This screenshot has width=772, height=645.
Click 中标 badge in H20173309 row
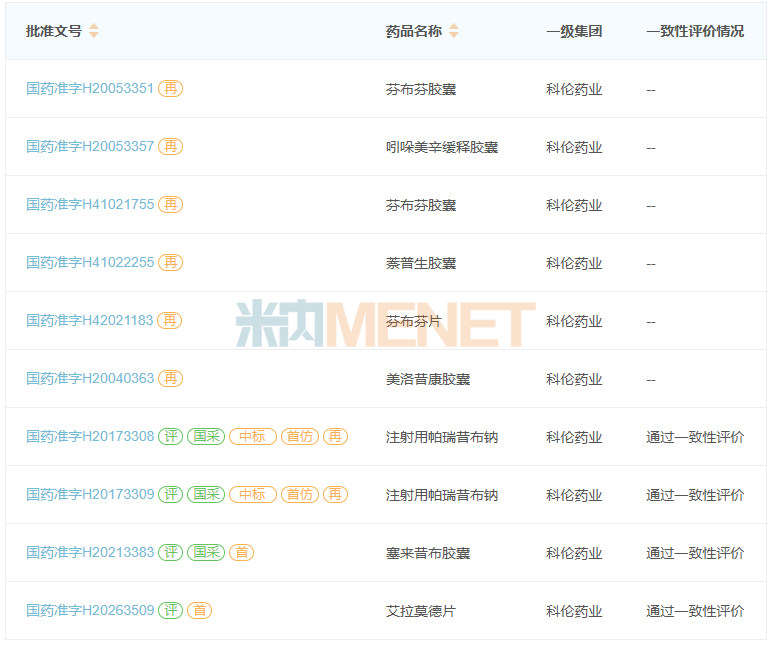(x=253, y=494)
